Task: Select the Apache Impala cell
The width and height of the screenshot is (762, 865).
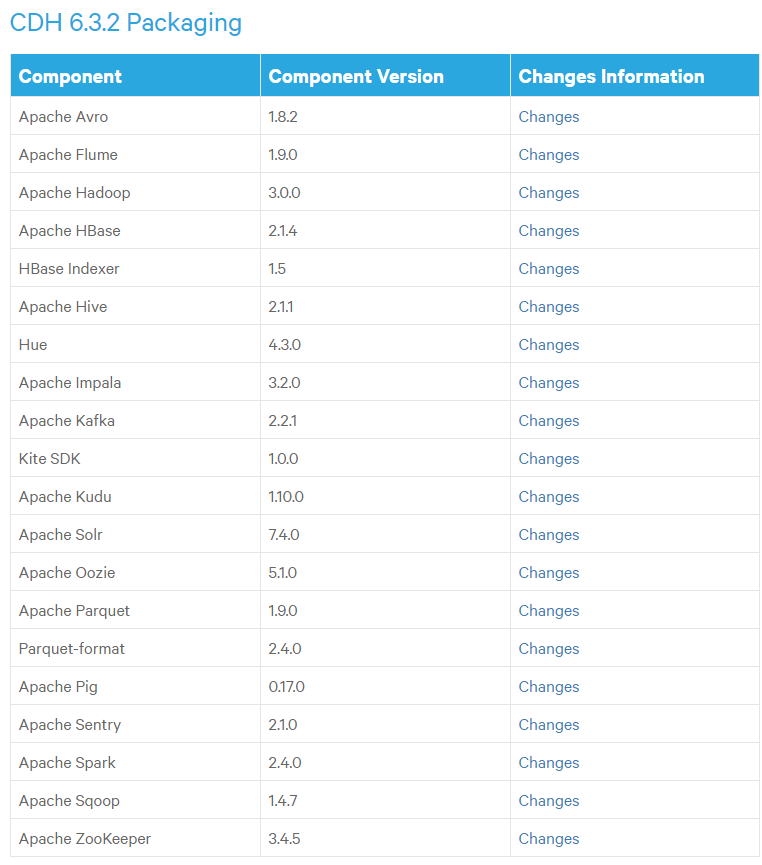Action: (x=135, y=383)
